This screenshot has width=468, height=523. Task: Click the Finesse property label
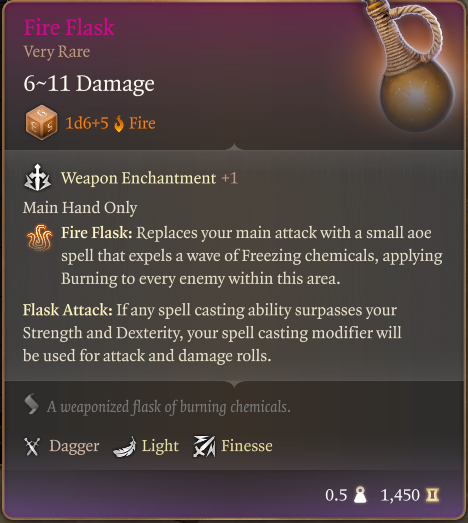click(247, 446)
